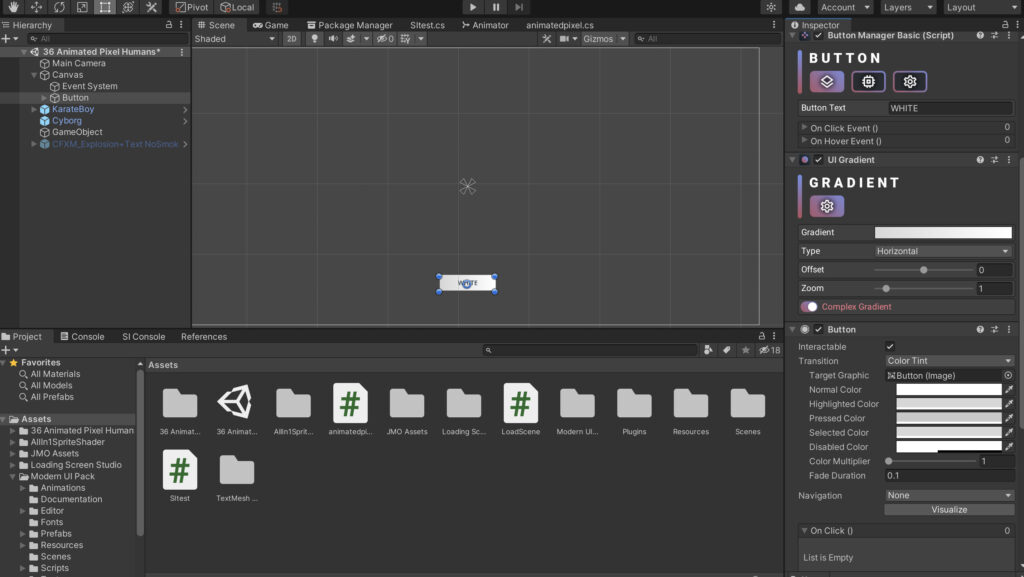Select the Rotate tool in the toolbar
The image size is (1024, 577).
[x=60, y=7]
